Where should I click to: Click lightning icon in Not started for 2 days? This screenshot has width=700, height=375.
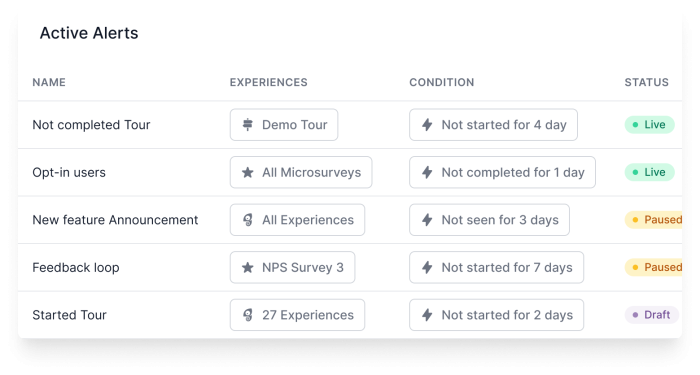[x=427, y=315]
